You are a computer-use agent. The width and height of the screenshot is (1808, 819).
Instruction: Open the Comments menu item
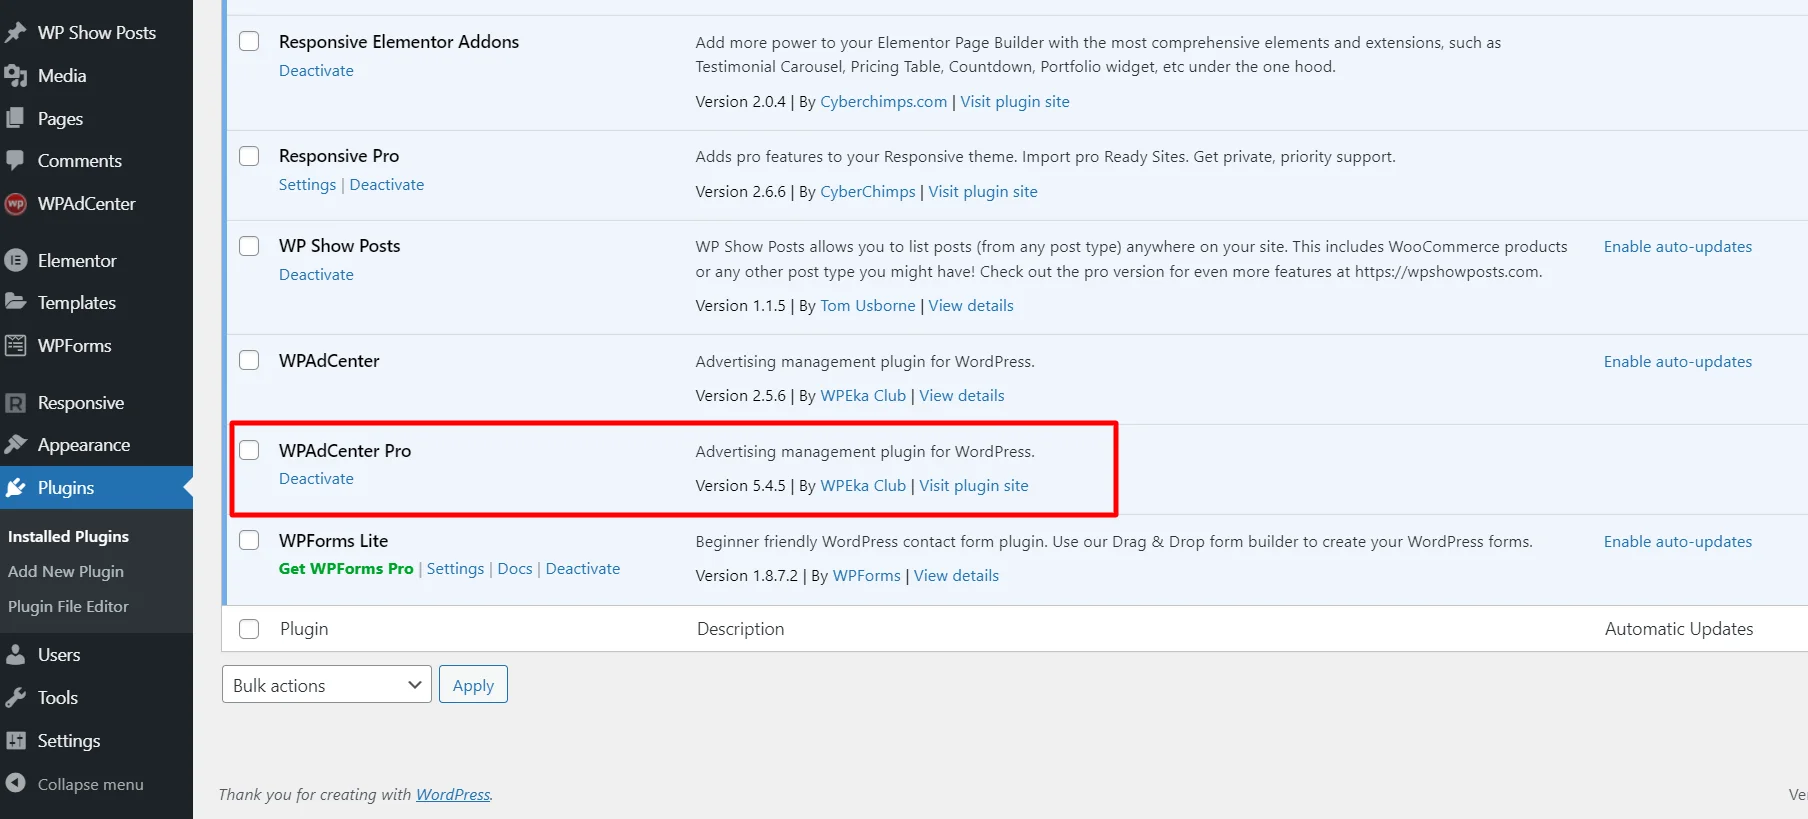pyautogui.click(x=80, y=160)
